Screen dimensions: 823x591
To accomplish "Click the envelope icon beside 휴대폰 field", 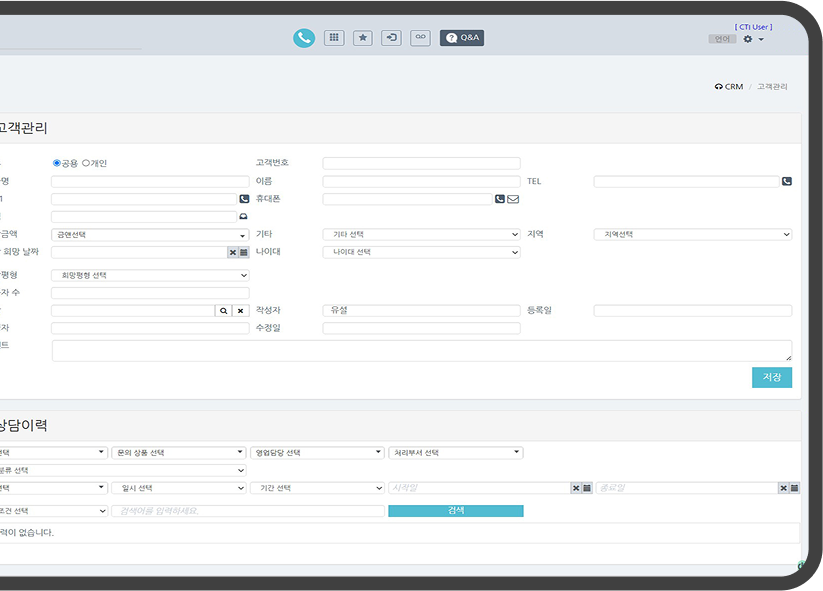I will (513, 199).
